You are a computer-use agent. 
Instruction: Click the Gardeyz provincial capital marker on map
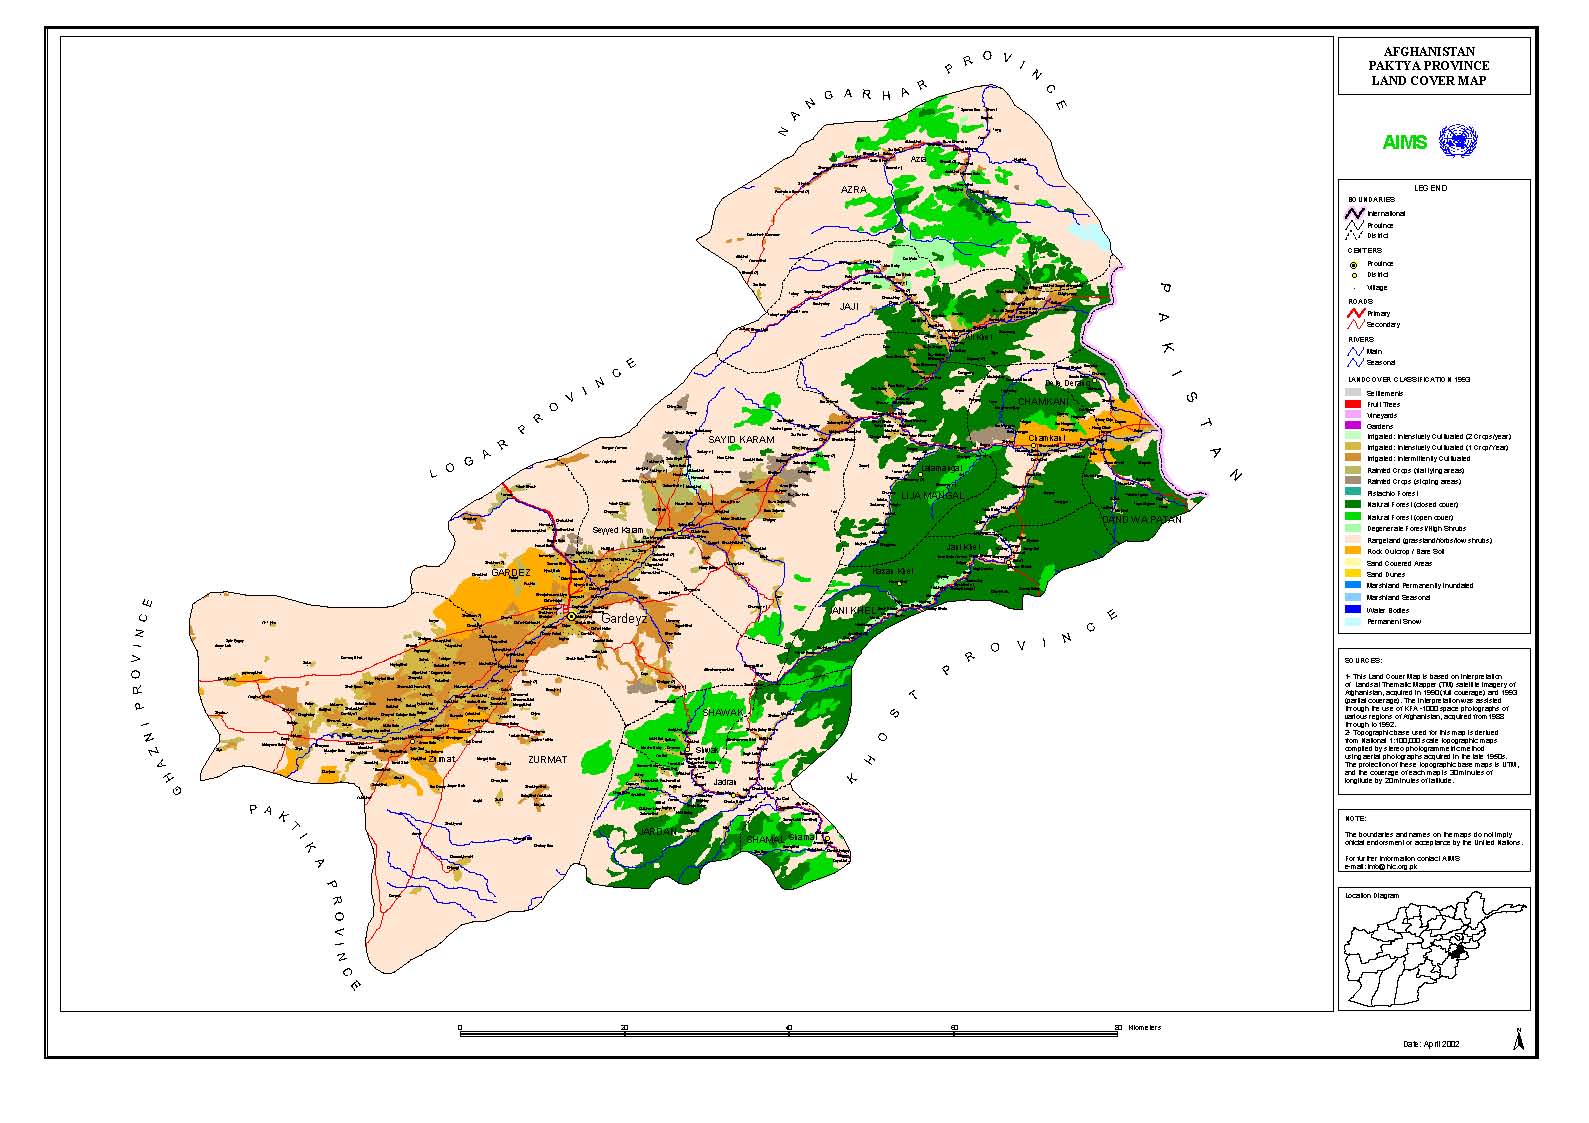571,617
